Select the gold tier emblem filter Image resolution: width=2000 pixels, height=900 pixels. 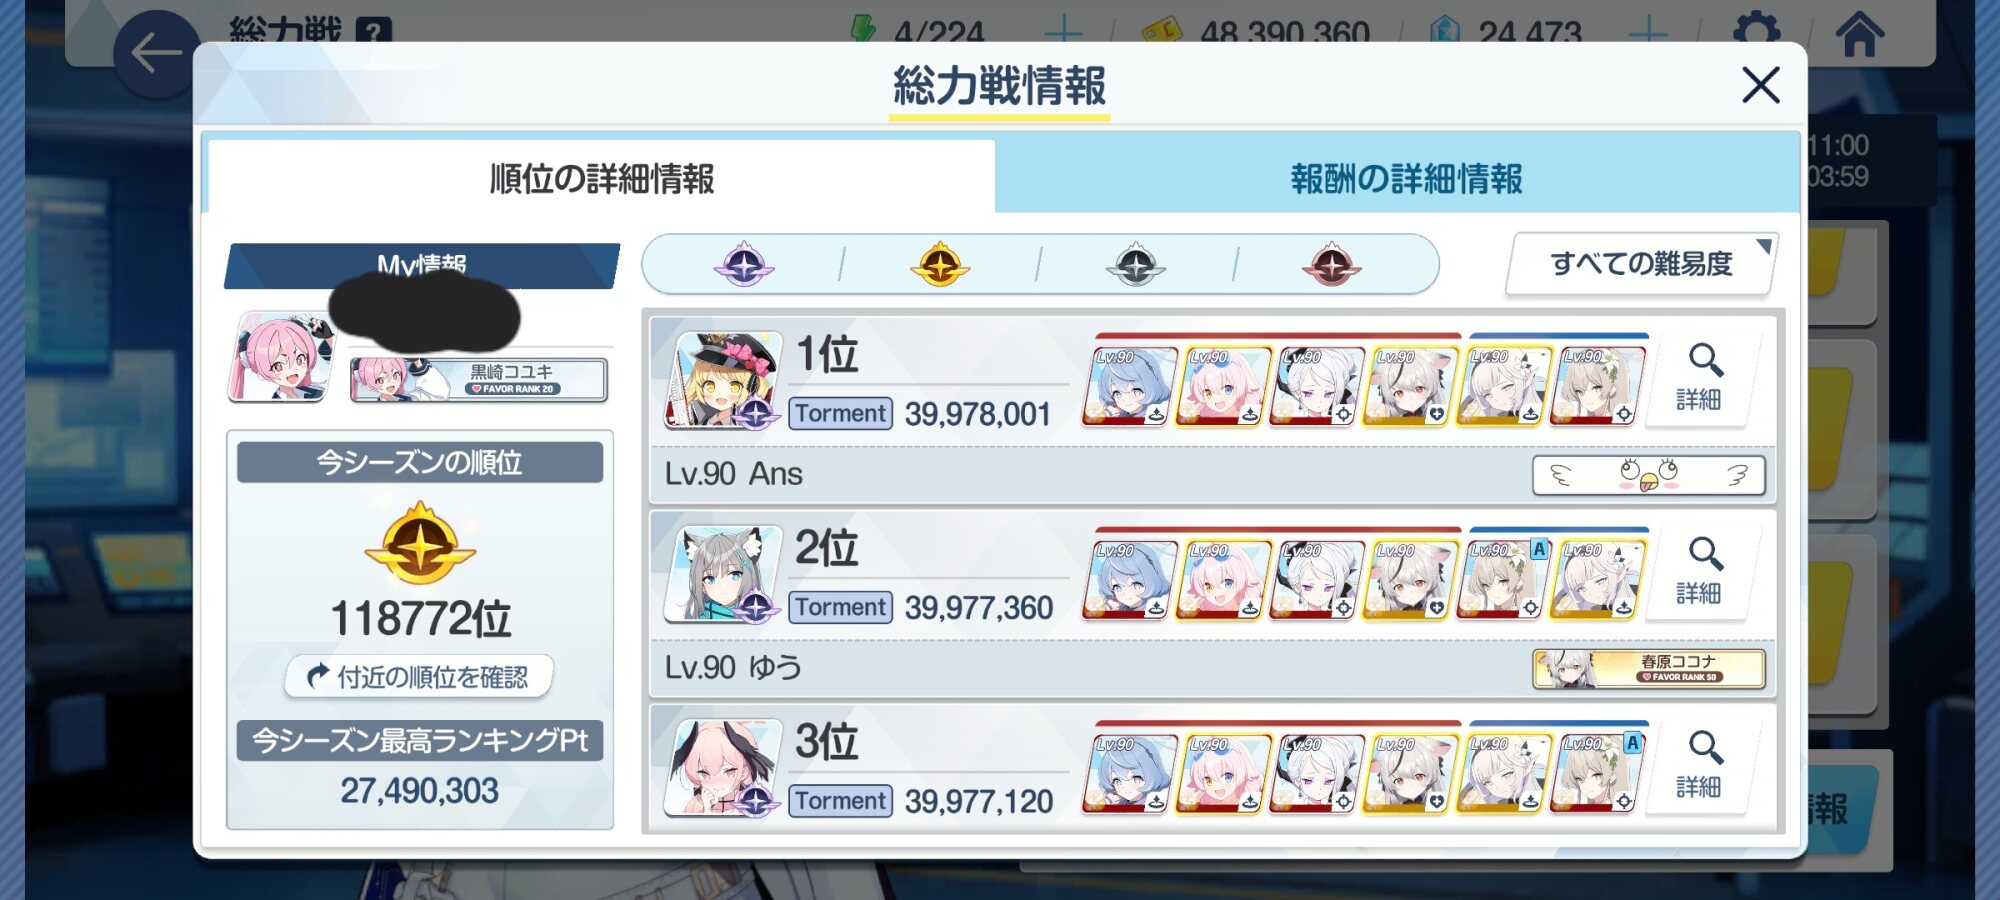coord(940,265)
